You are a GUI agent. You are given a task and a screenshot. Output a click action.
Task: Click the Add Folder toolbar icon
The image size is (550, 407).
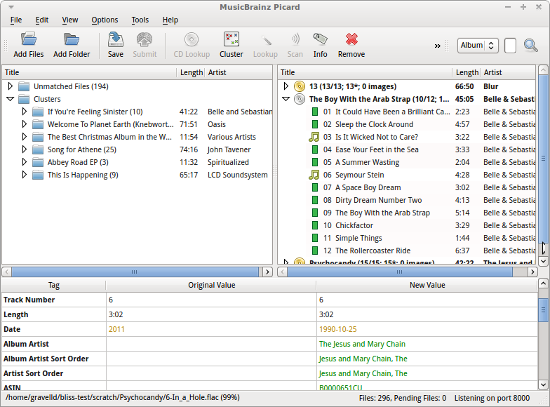72,39
